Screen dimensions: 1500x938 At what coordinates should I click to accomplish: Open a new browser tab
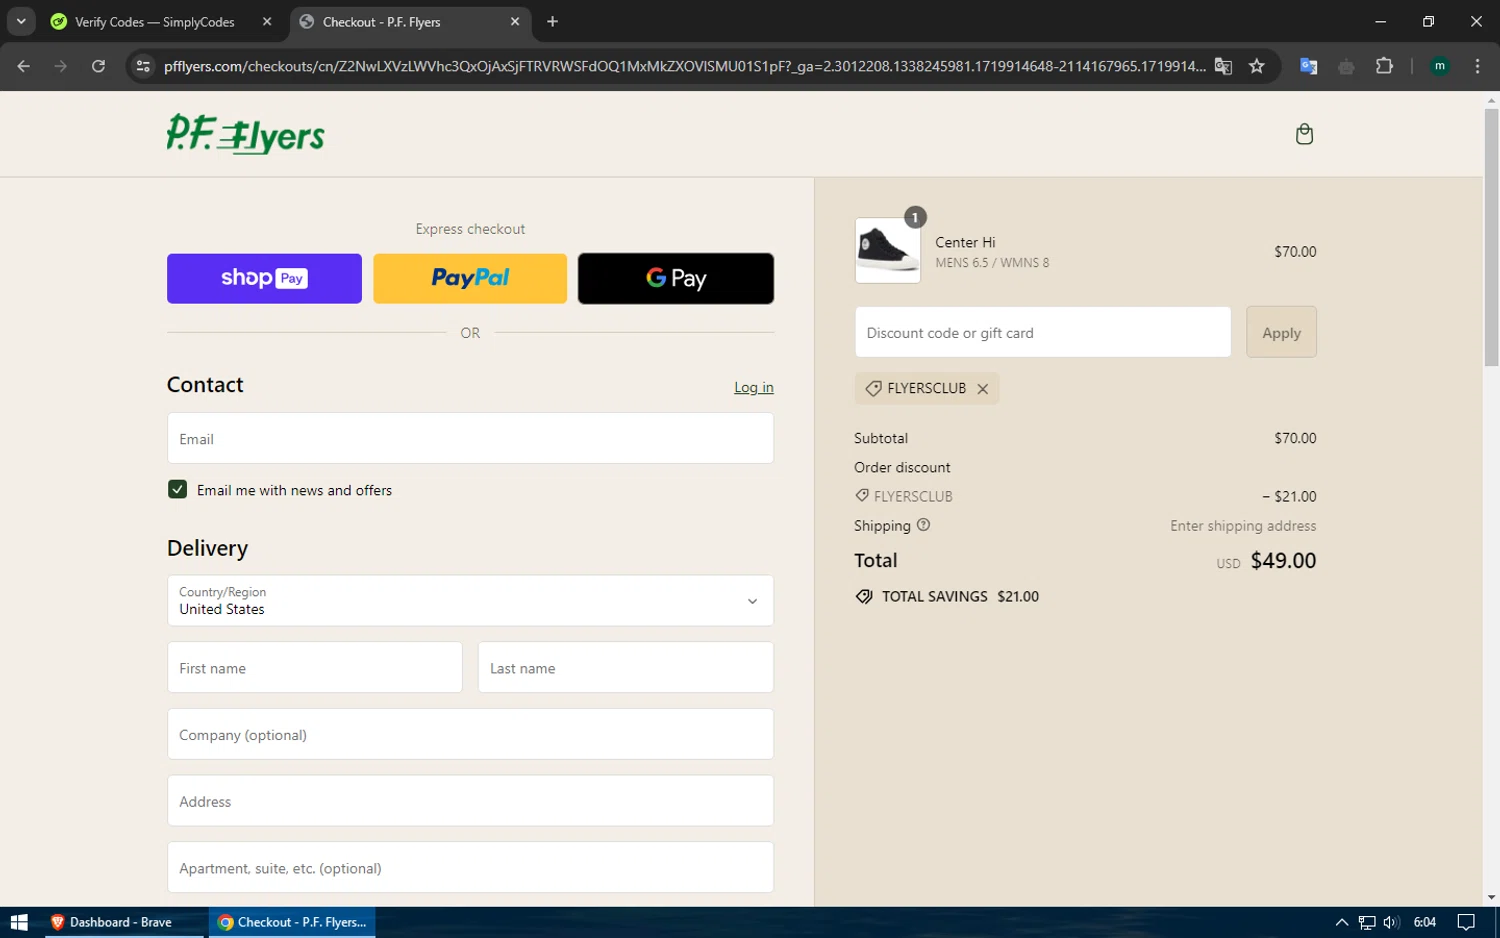click(x=552, y=21)
